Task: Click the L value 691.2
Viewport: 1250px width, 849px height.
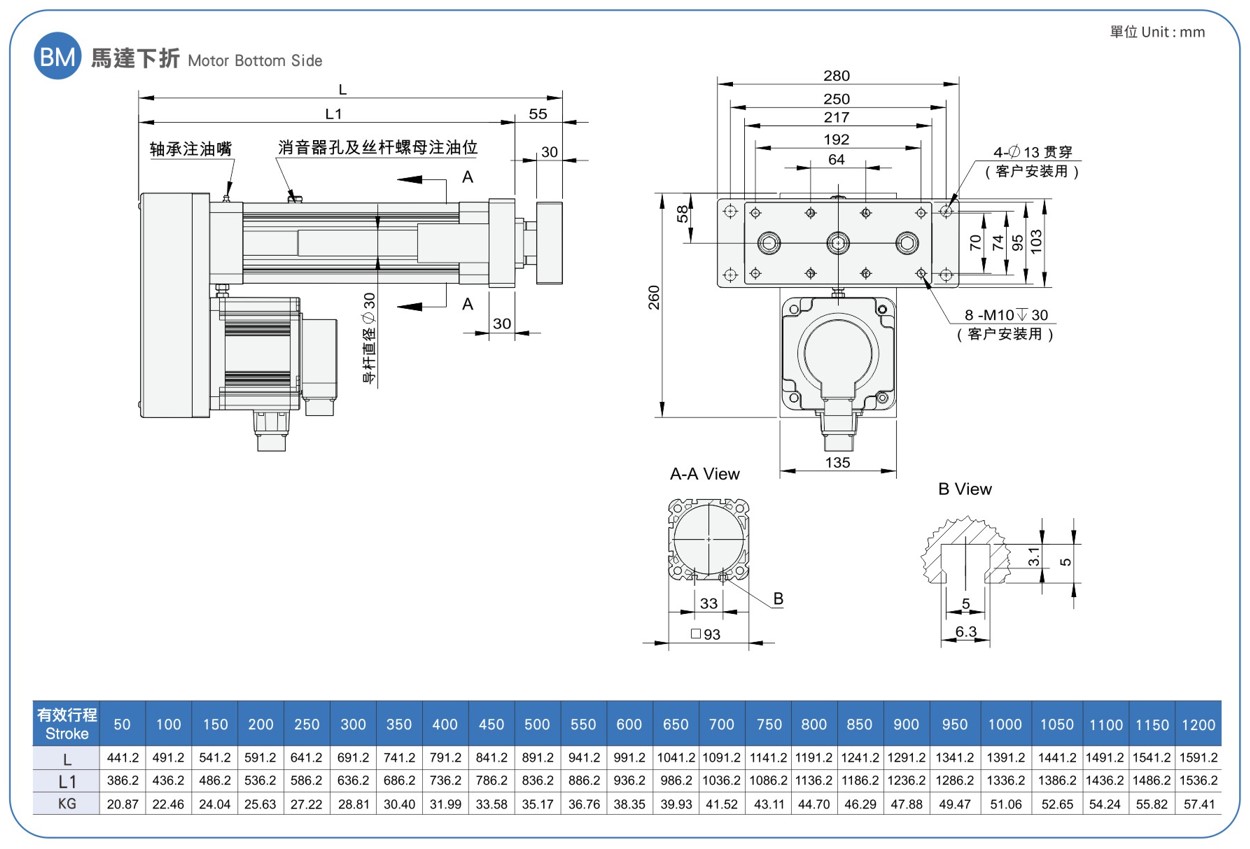Action: [353, 758]
